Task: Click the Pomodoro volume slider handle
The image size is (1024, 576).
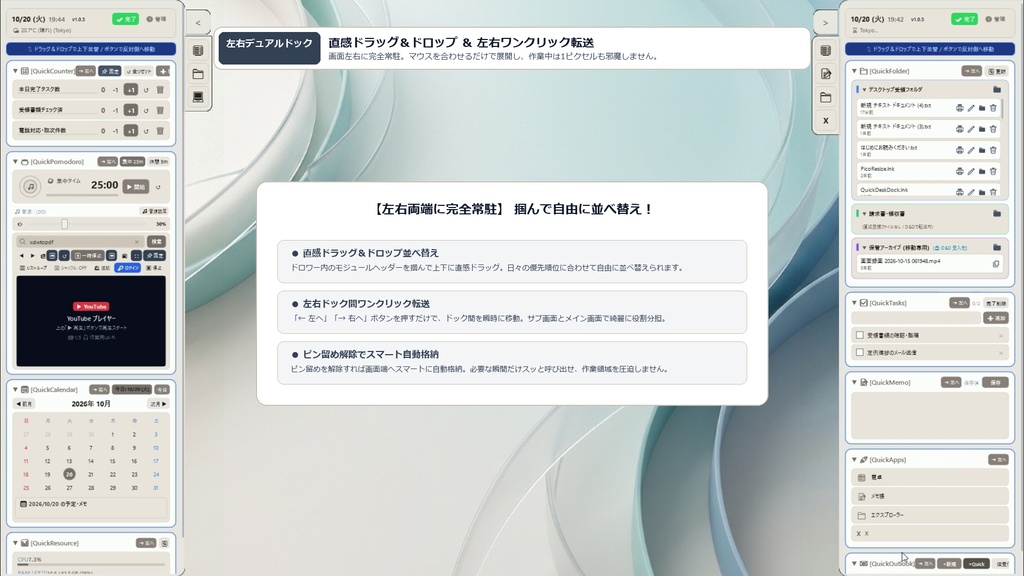Action: click(65, 224)
